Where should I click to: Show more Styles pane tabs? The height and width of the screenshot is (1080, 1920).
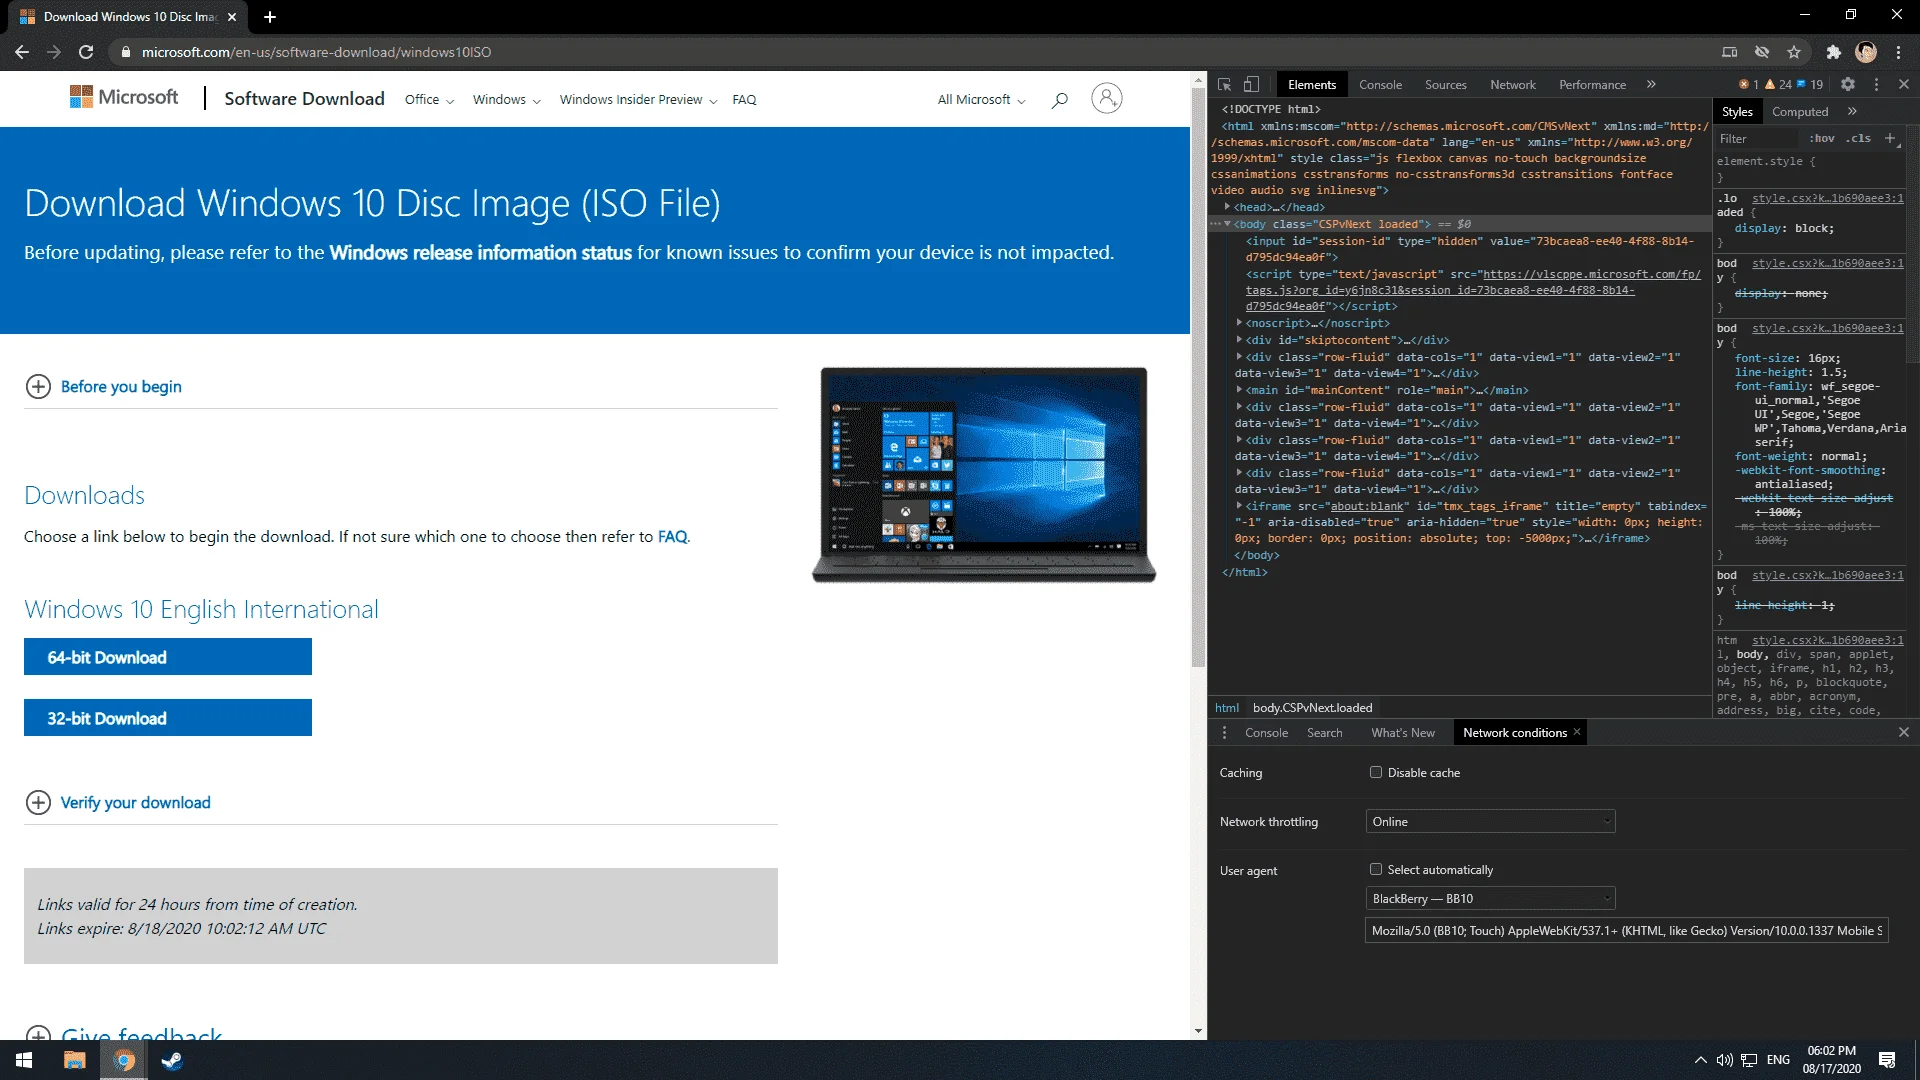point(1852,112)
